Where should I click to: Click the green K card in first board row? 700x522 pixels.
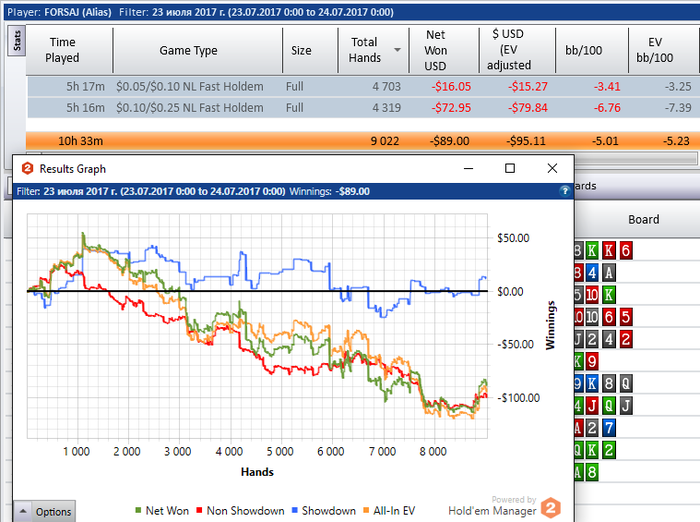tap(592, 251)
